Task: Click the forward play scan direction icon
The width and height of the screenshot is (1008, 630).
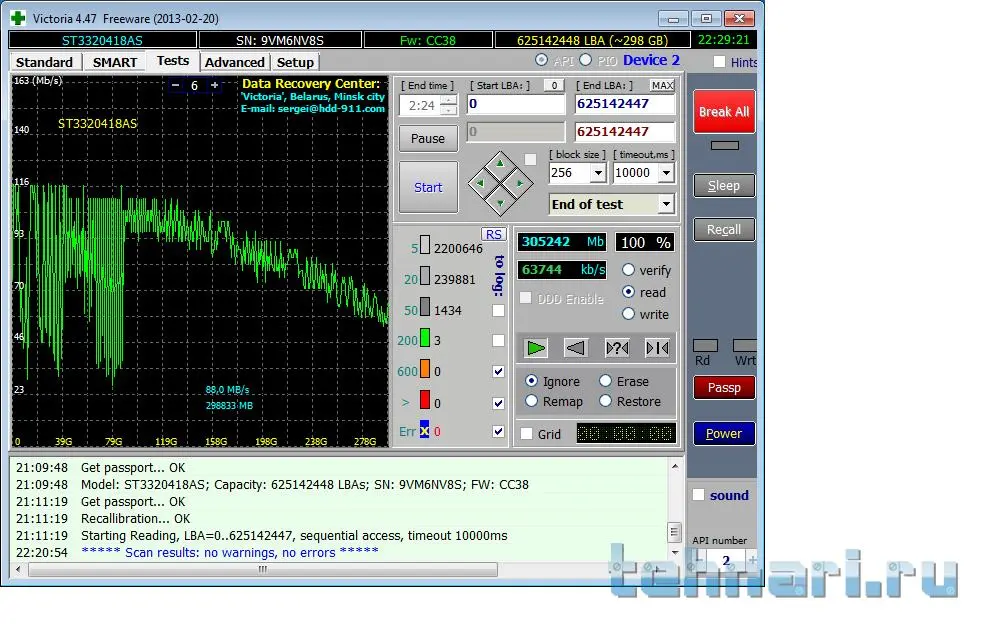Action: (x=537, y=348)
